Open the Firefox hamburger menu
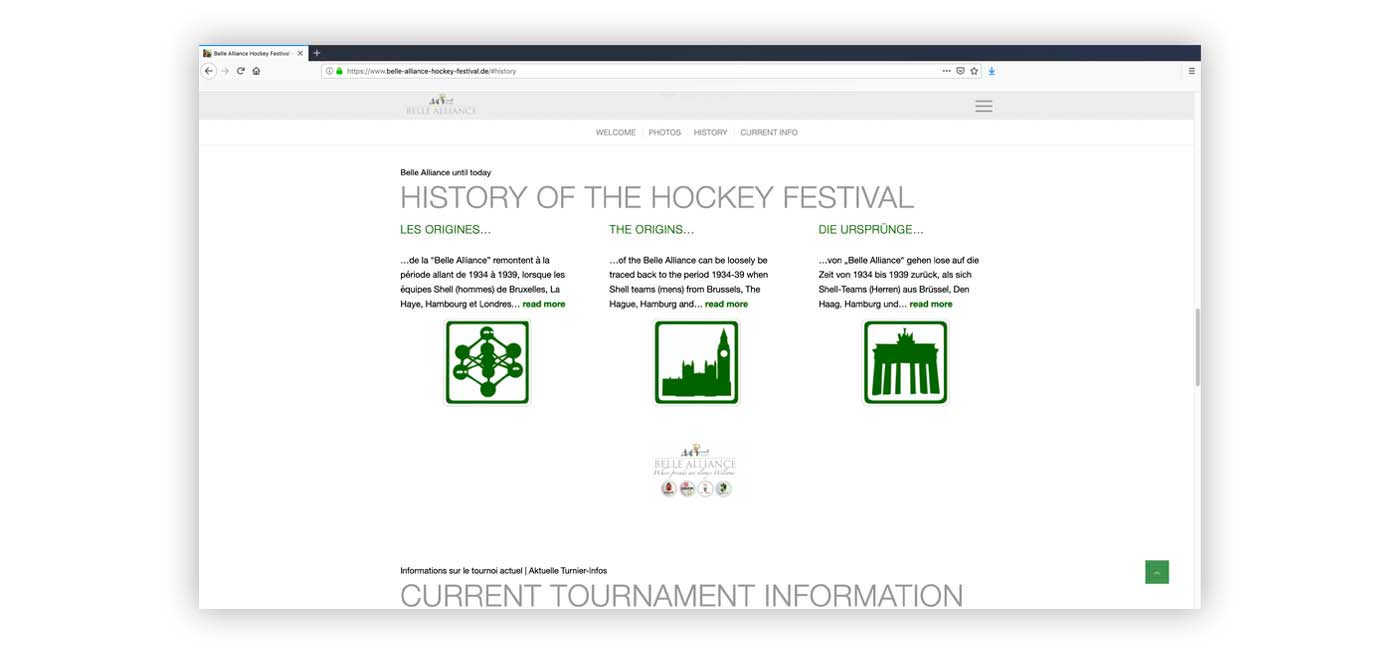 point(1191,71)
